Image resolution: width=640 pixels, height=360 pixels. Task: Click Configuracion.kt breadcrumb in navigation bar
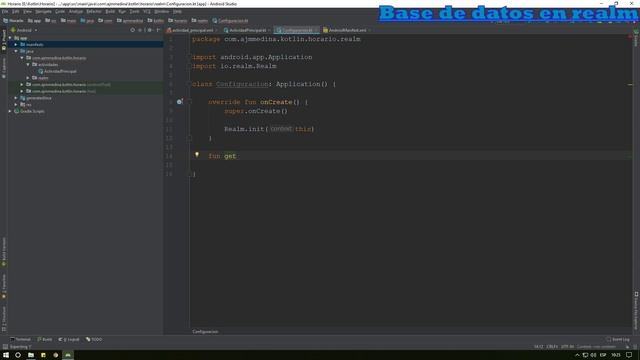[x=230, y=20]
